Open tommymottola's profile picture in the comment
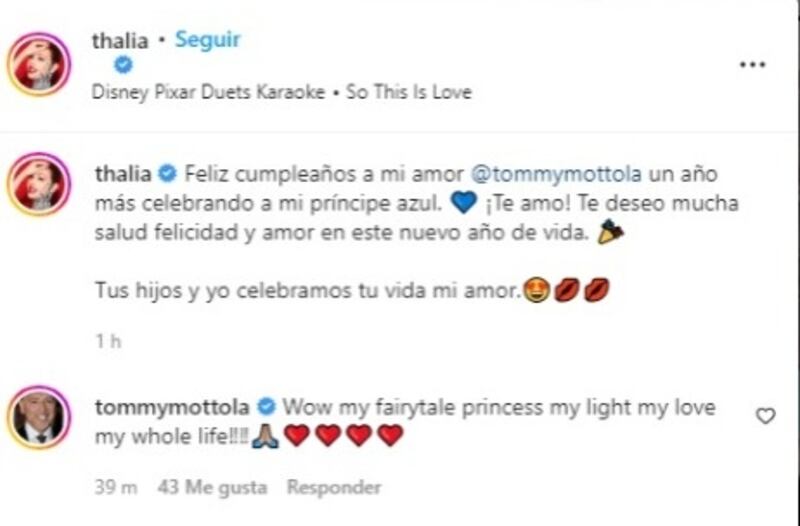 [39, 416]
